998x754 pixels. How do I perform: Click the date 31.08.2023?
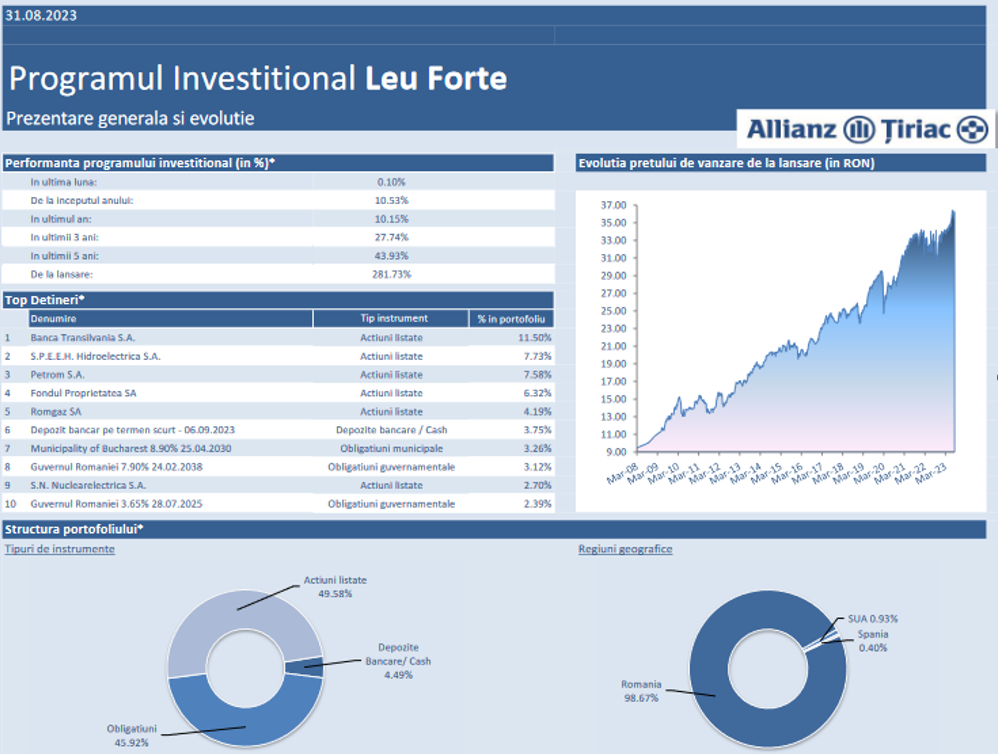[x=41, y=15]
